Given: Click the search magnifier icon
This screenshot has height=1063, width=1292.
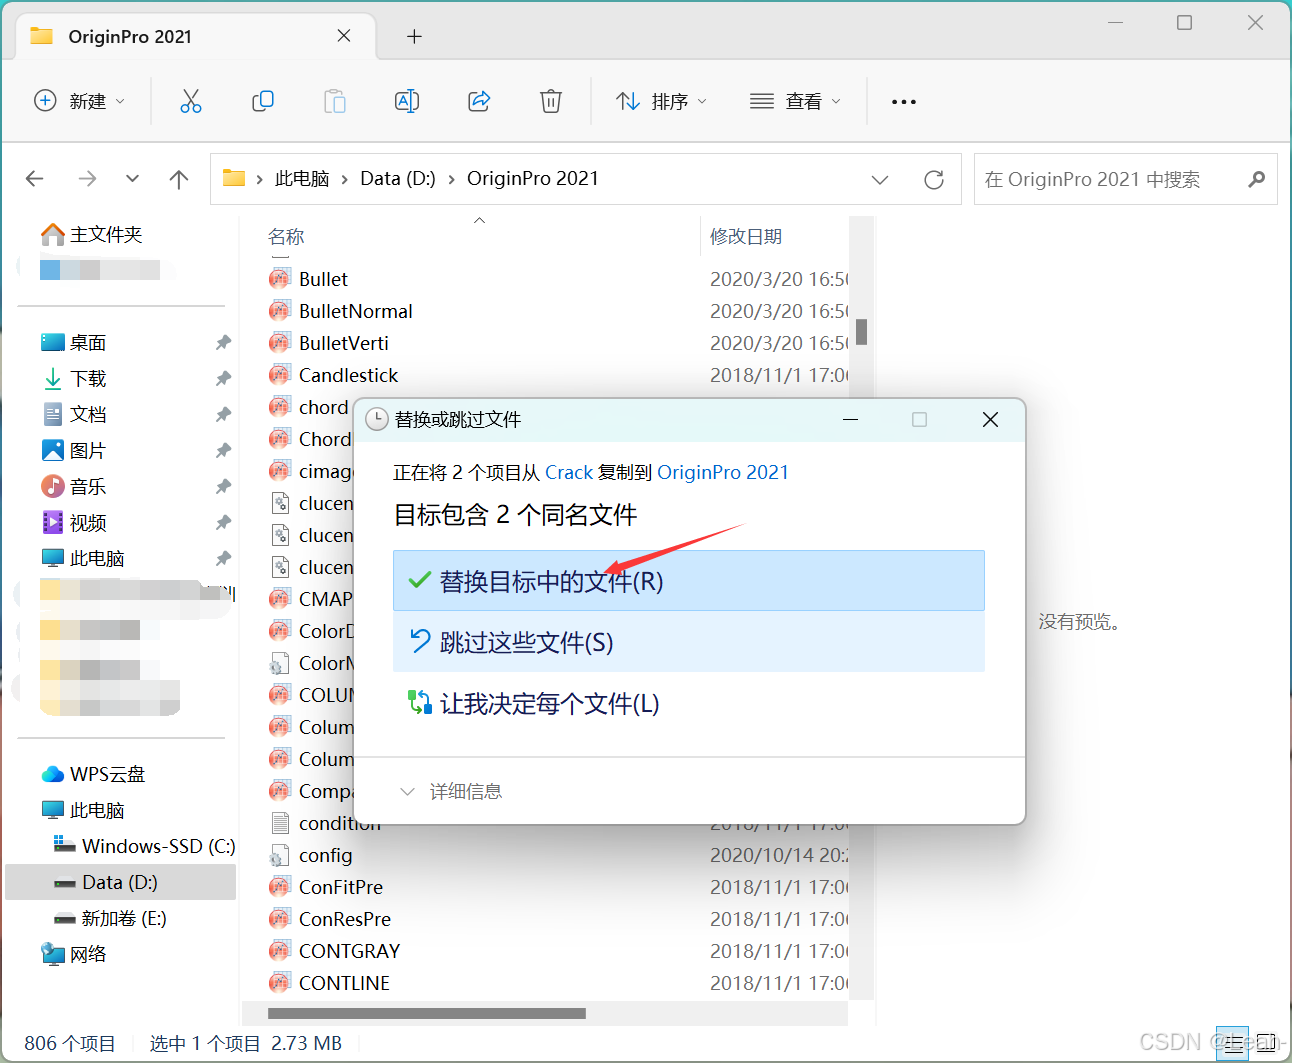Looking at the screenshot, I should coord(1256,179).
